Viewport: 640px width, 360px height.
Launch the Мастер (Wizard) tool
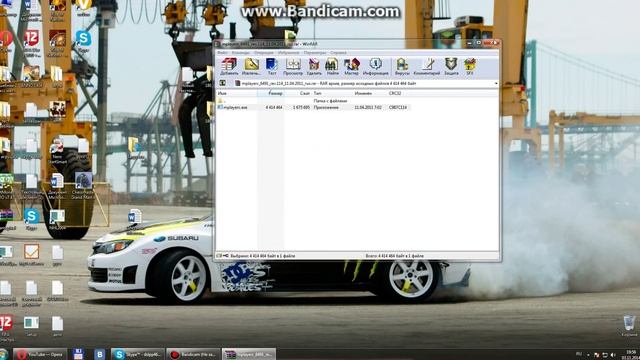[x=351, y=66]
